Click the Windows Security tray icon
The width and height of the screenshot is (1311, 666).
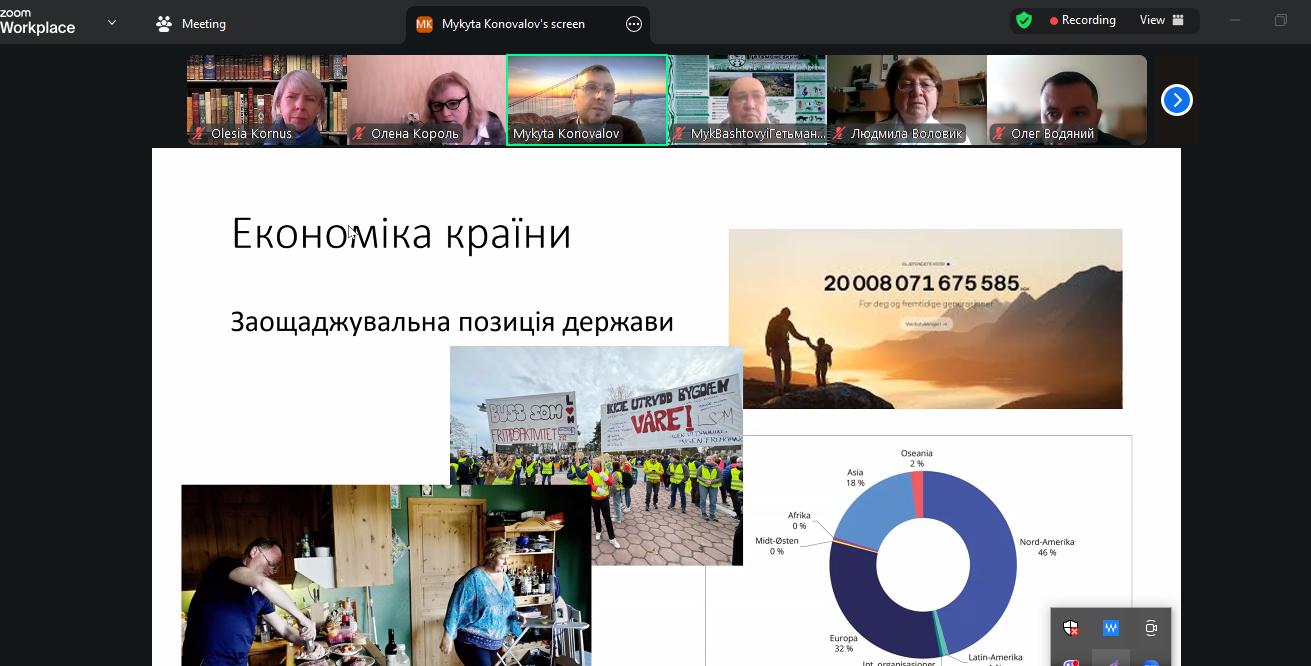point(1071,628)
